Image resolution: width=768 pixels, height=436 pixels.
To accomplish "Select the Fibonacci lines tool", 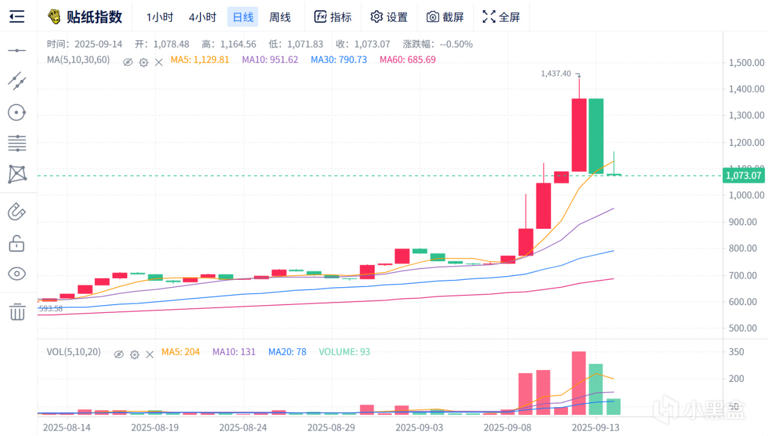I will pos(17,143).
